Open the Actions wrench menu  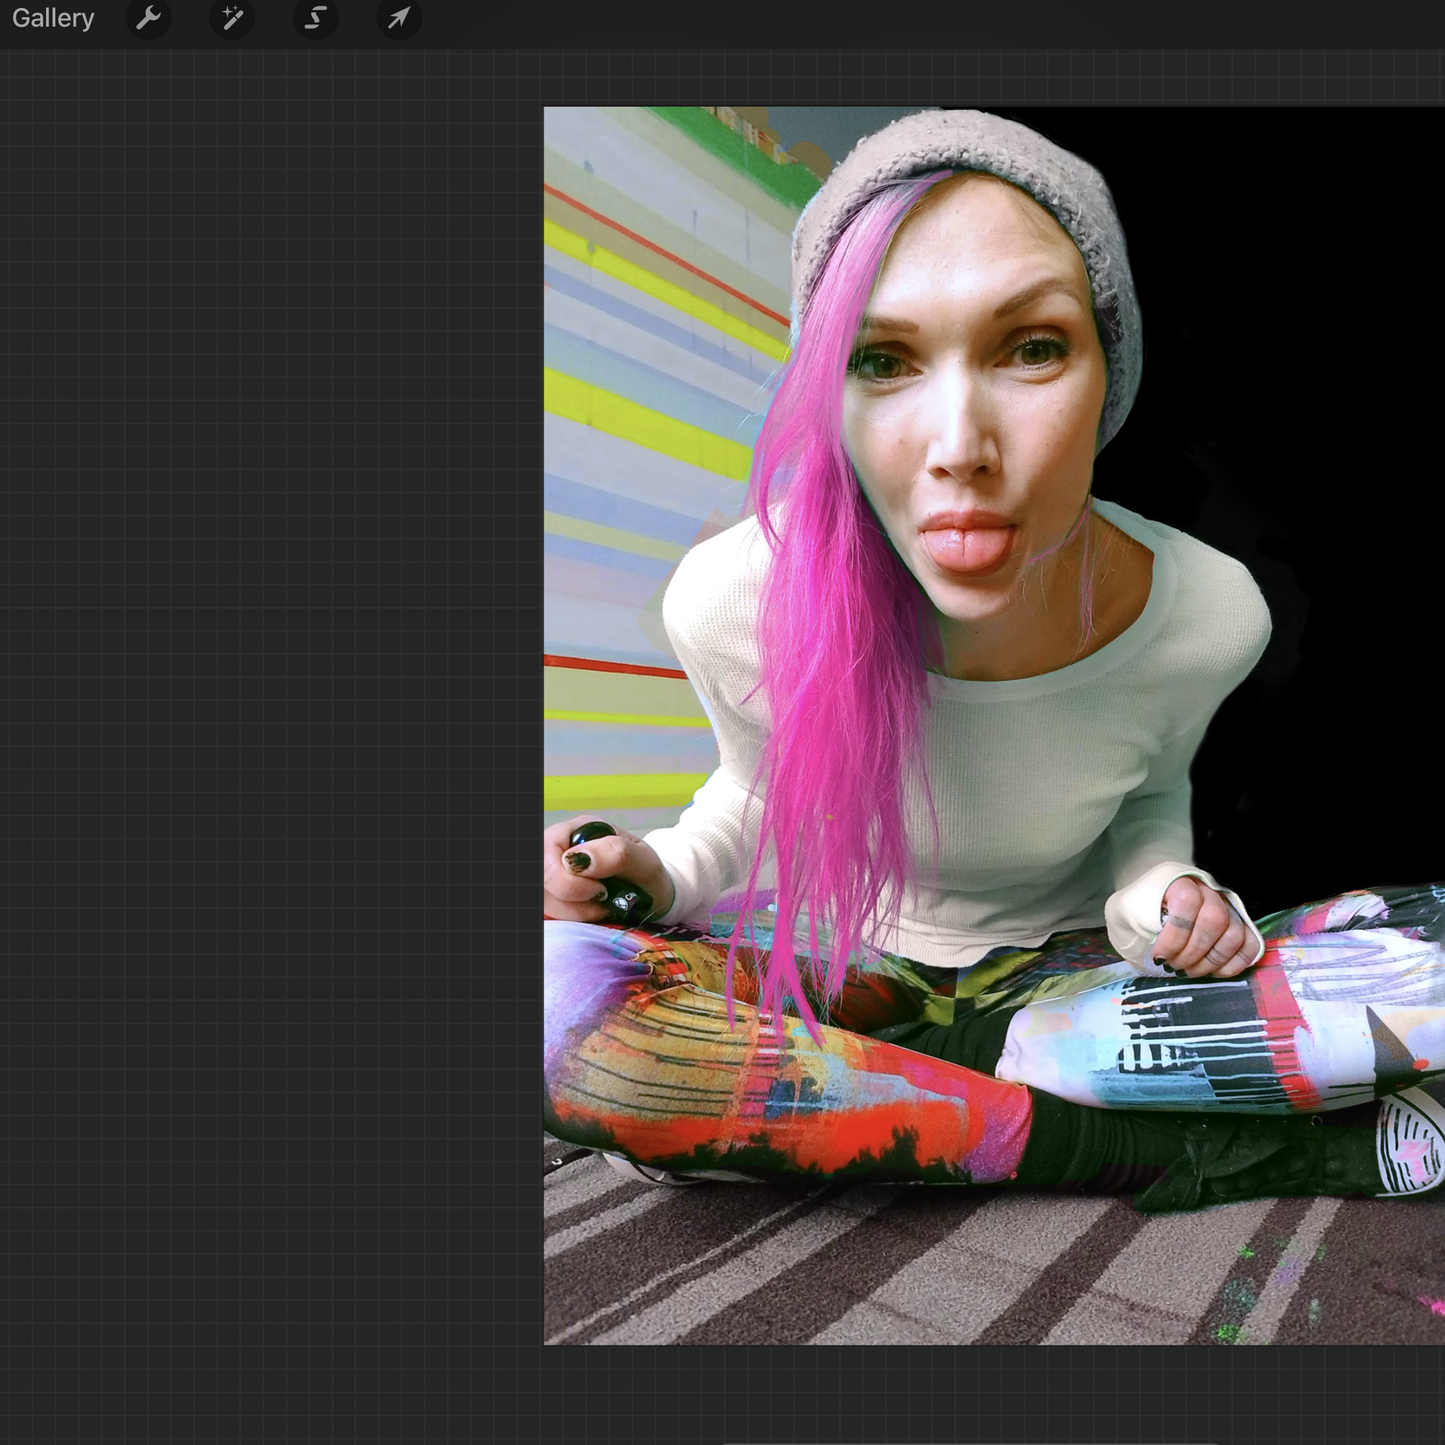point(148,18)
